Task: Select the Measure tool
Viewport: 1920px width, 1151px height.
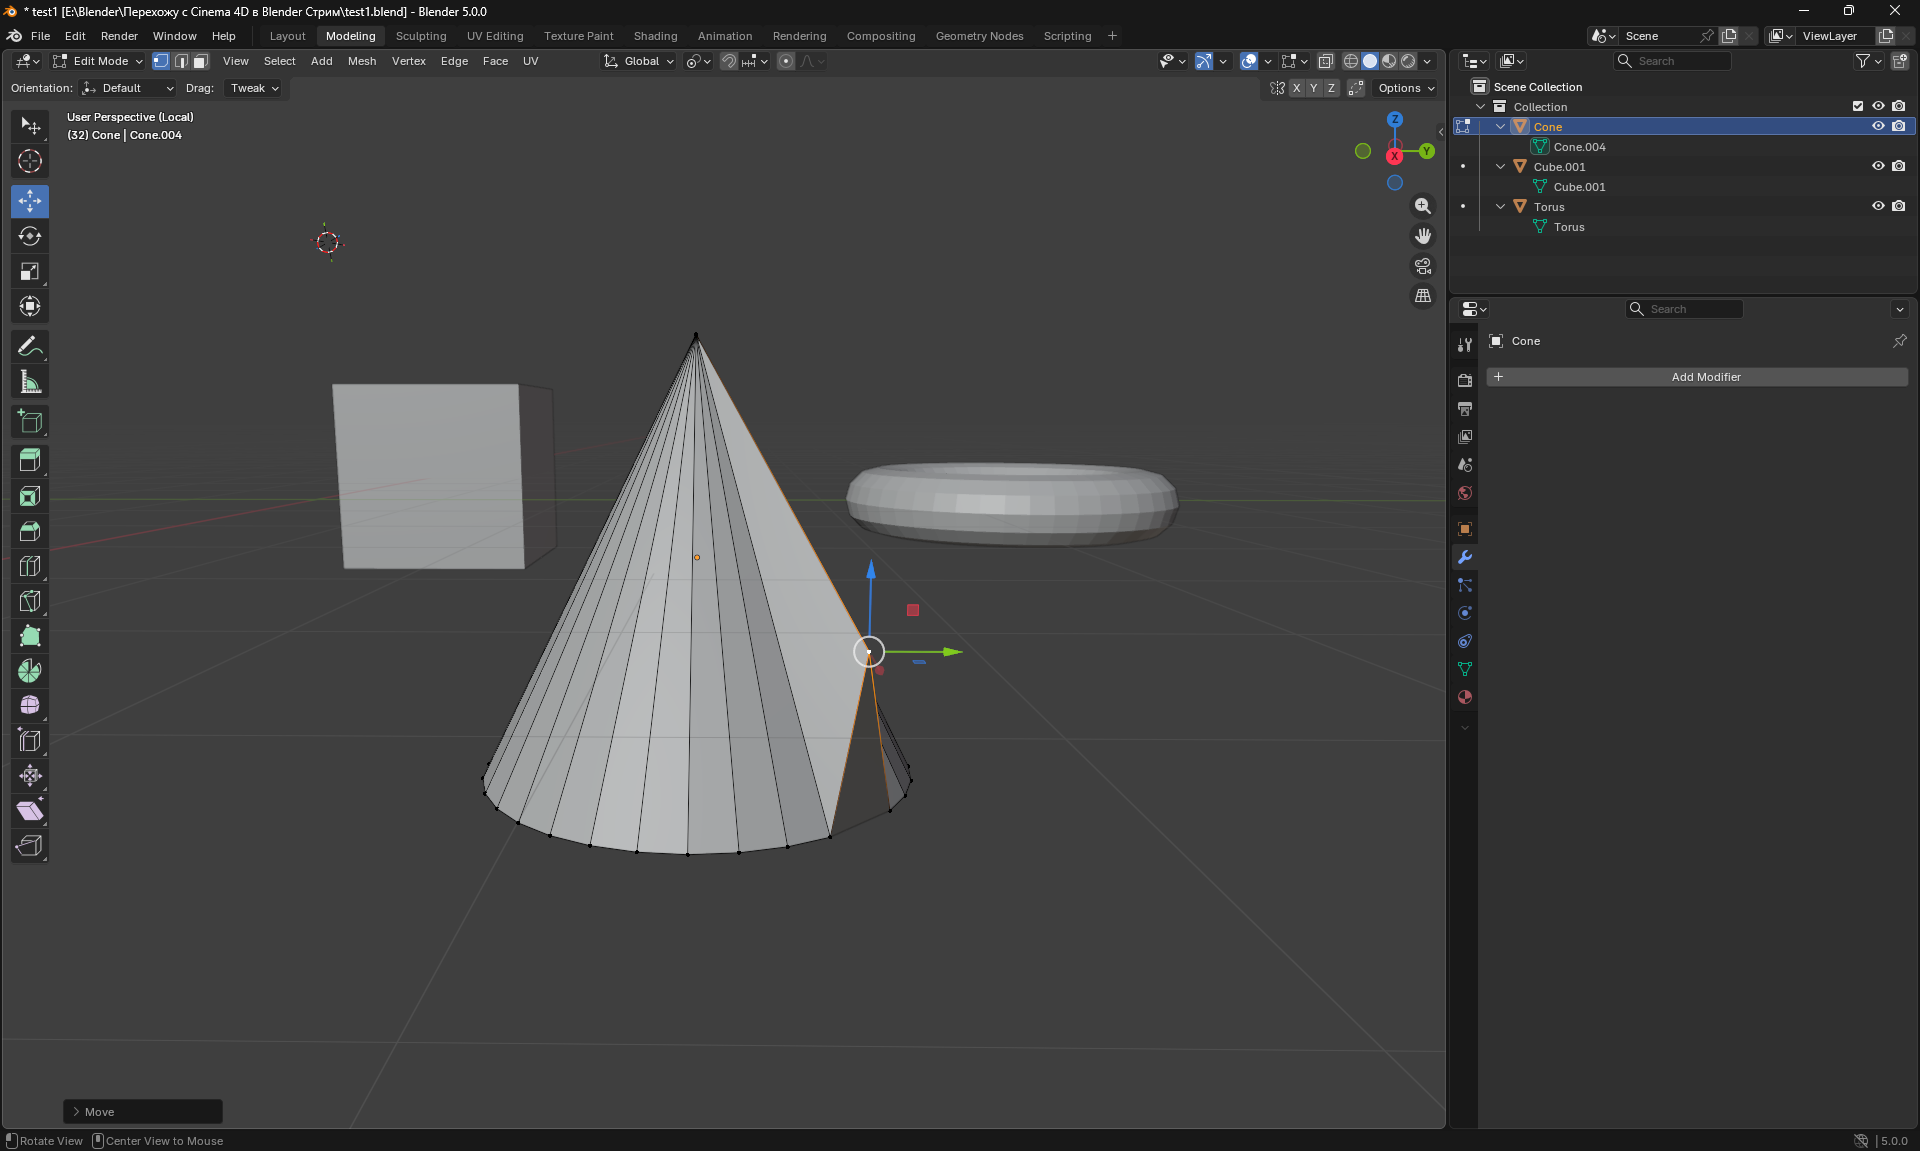Action: pos(30,382)
